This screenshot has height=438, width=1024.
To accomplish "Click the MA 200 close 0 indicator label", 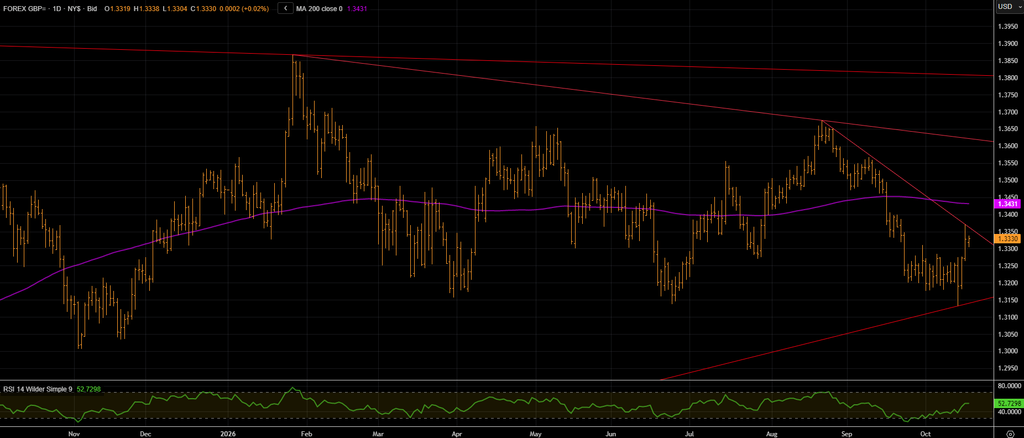I will pyautogui.click(x=321, y=8).
